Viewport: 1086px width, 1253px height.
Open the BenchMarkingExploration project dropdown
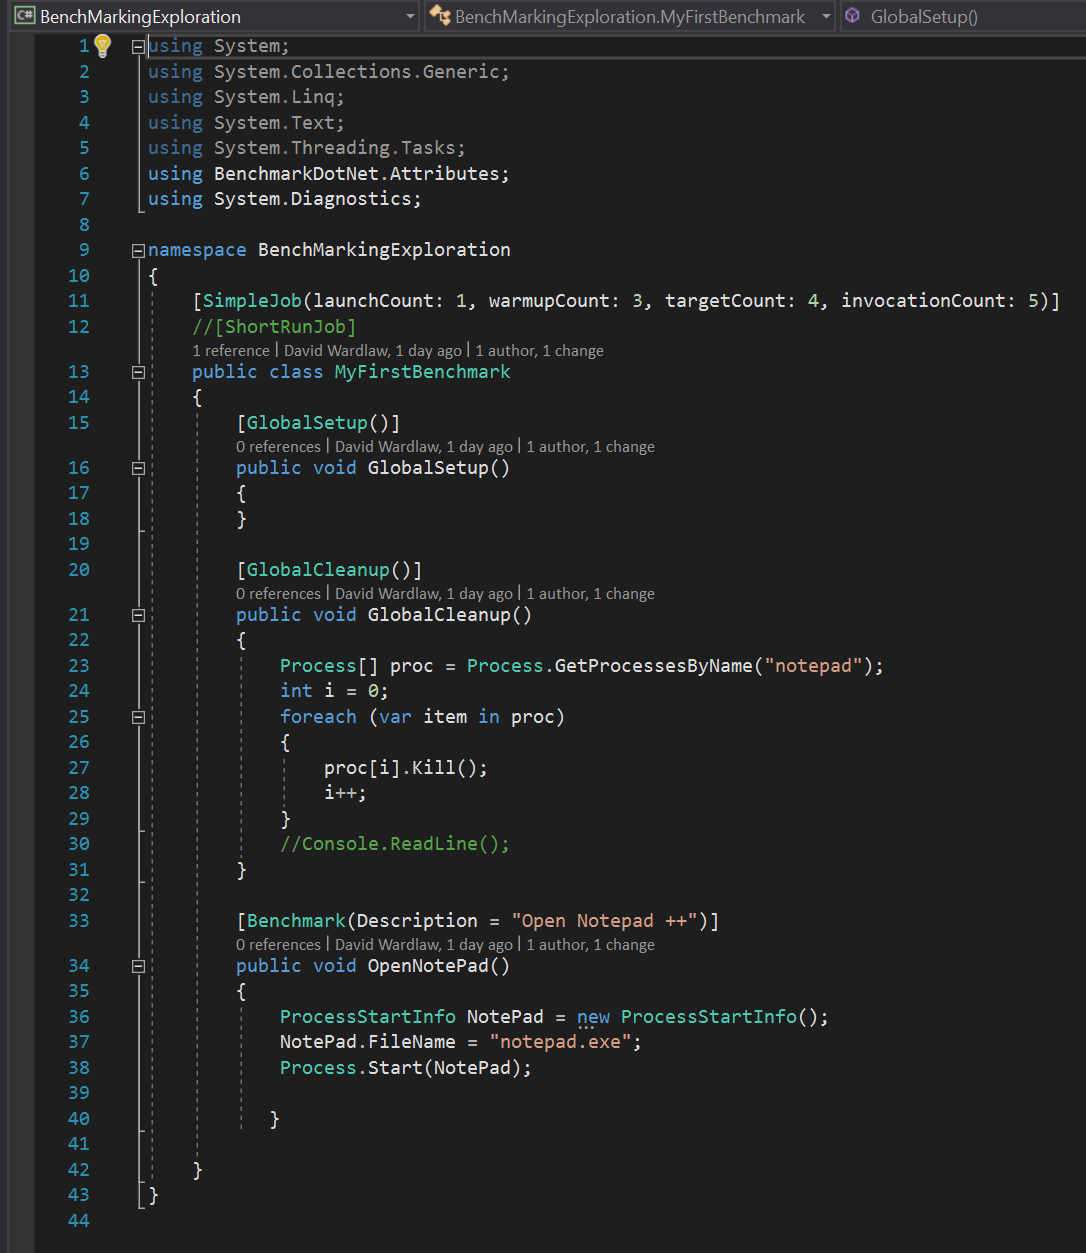pos(410,16)
